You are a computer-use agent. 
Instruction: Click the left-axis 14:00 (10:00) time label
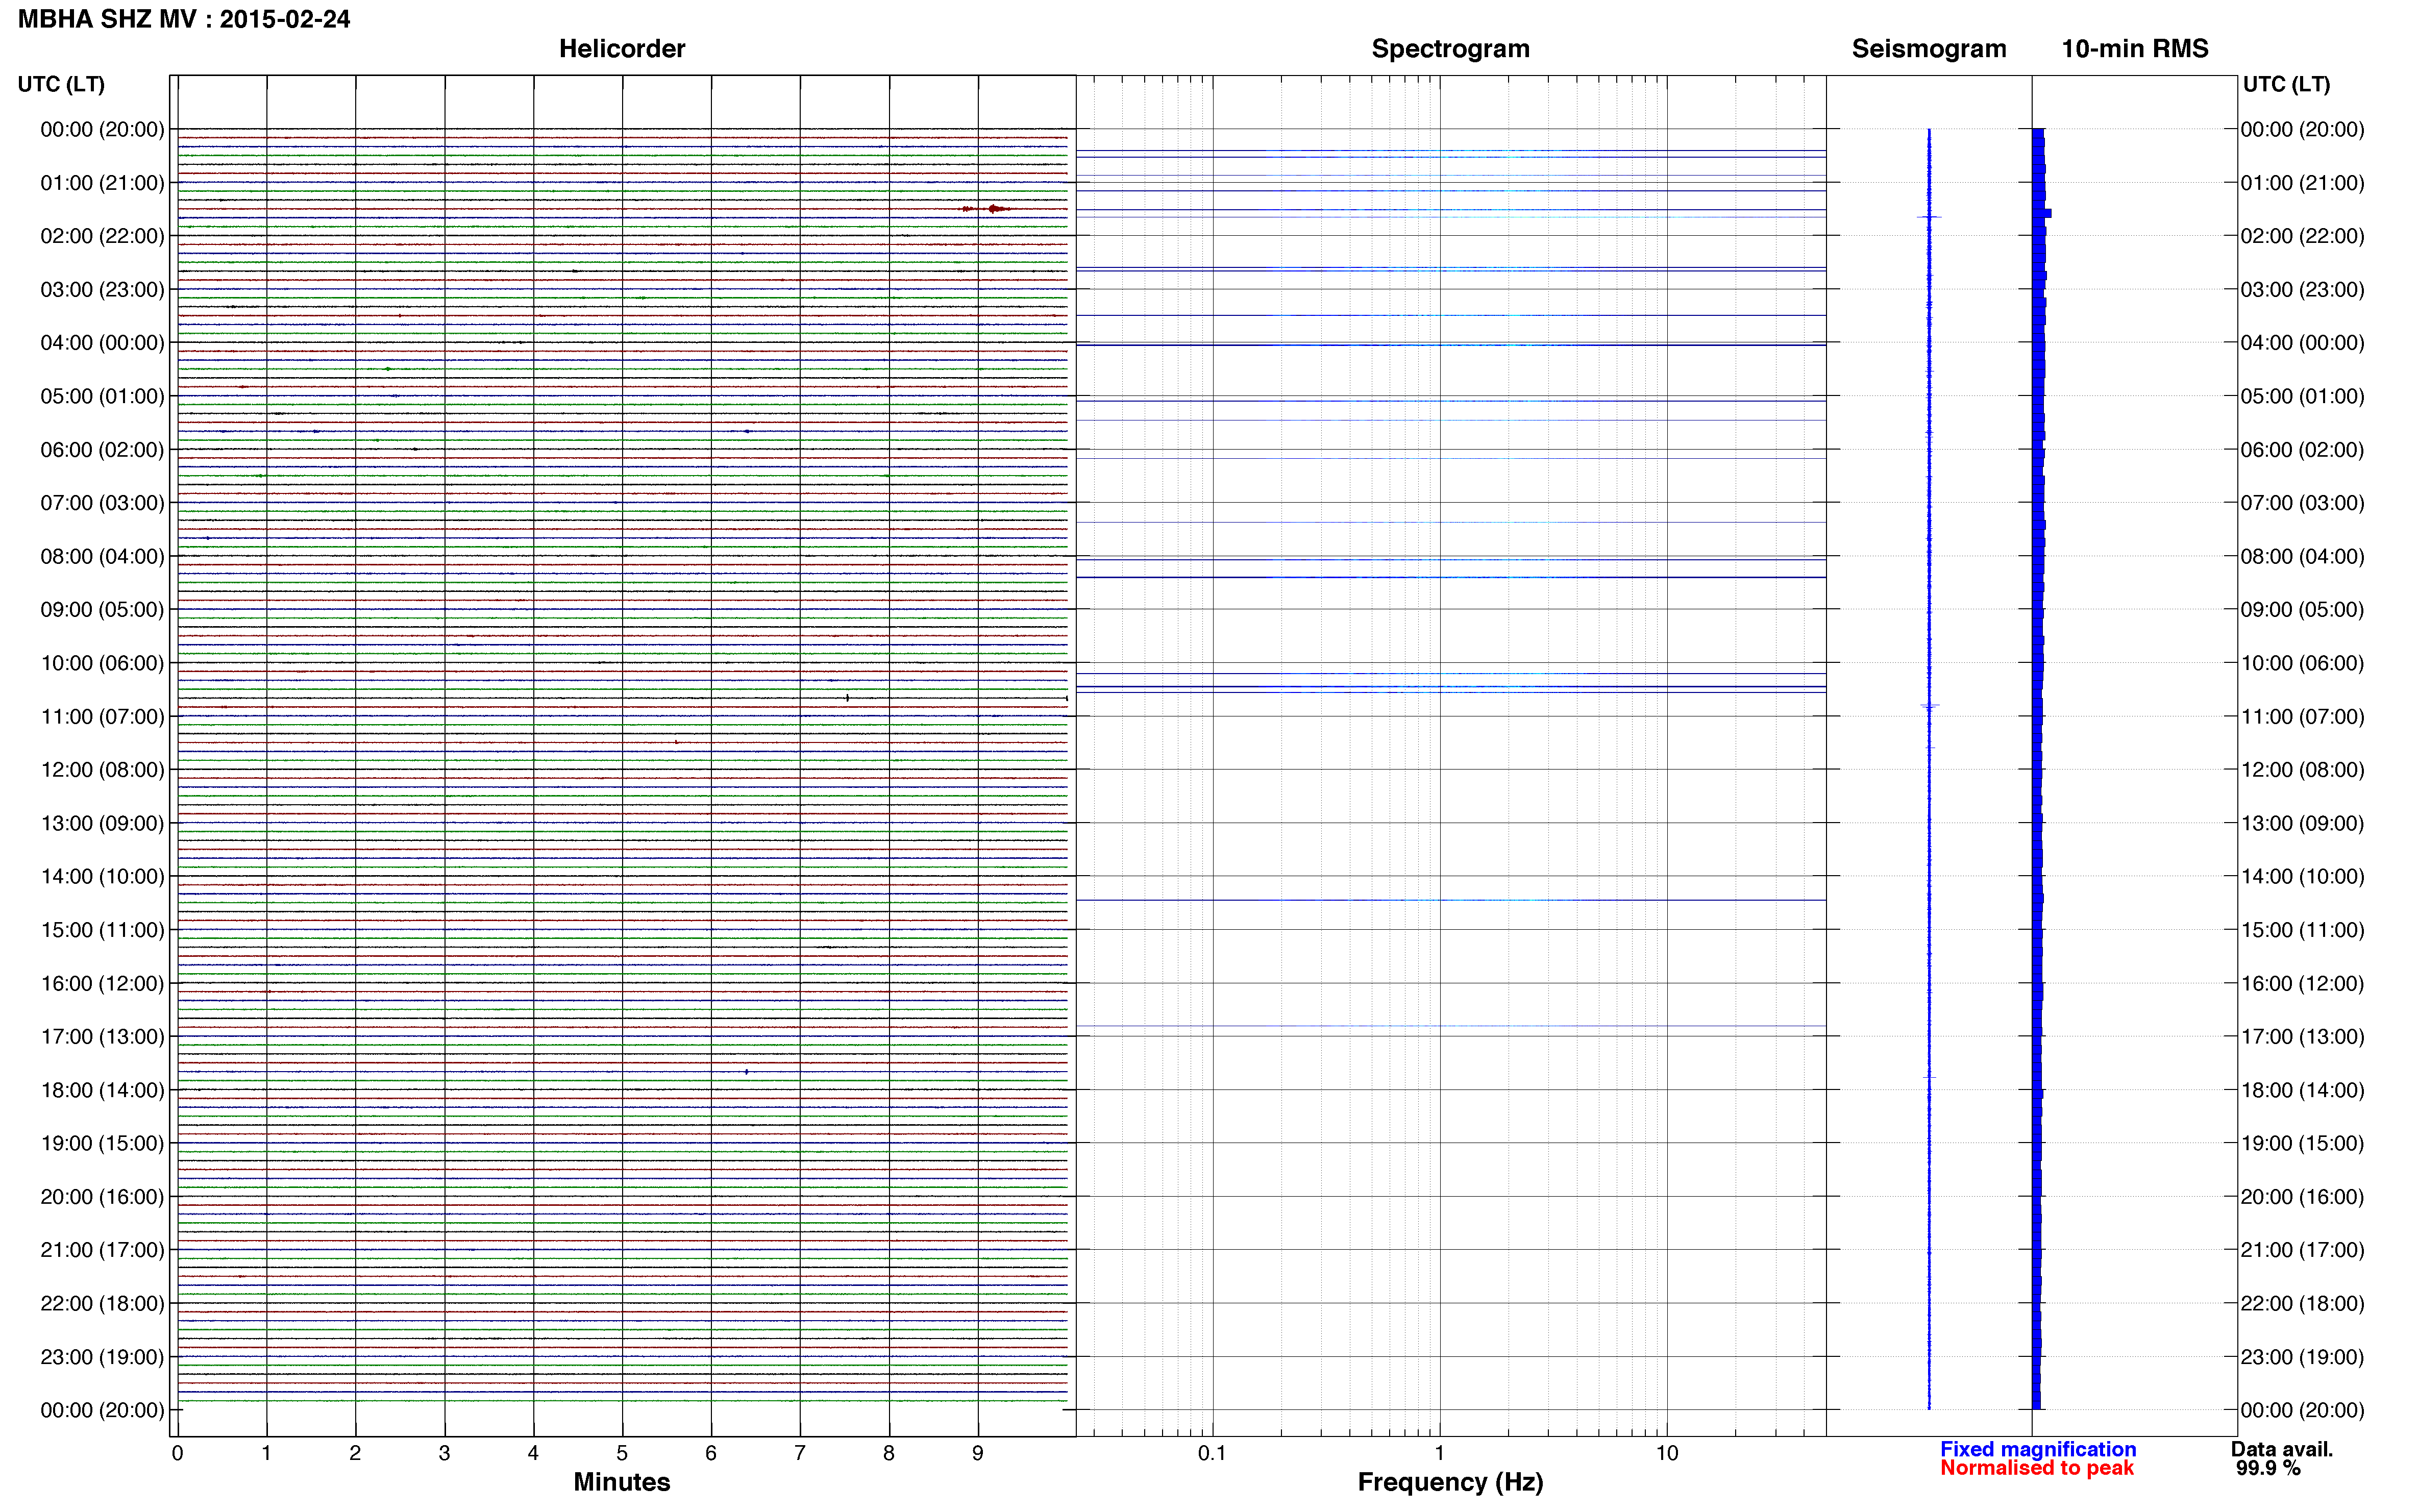tap(102, 877)
